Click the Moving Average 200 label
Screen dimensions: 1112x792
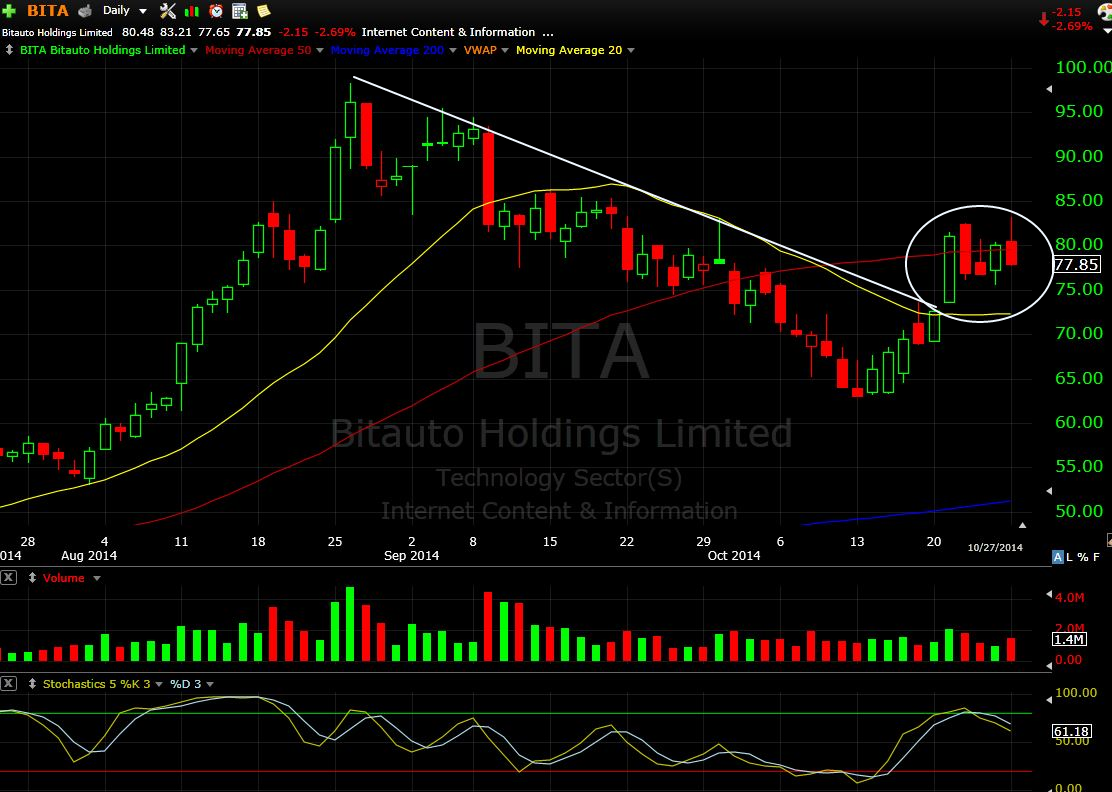[387, 50]
